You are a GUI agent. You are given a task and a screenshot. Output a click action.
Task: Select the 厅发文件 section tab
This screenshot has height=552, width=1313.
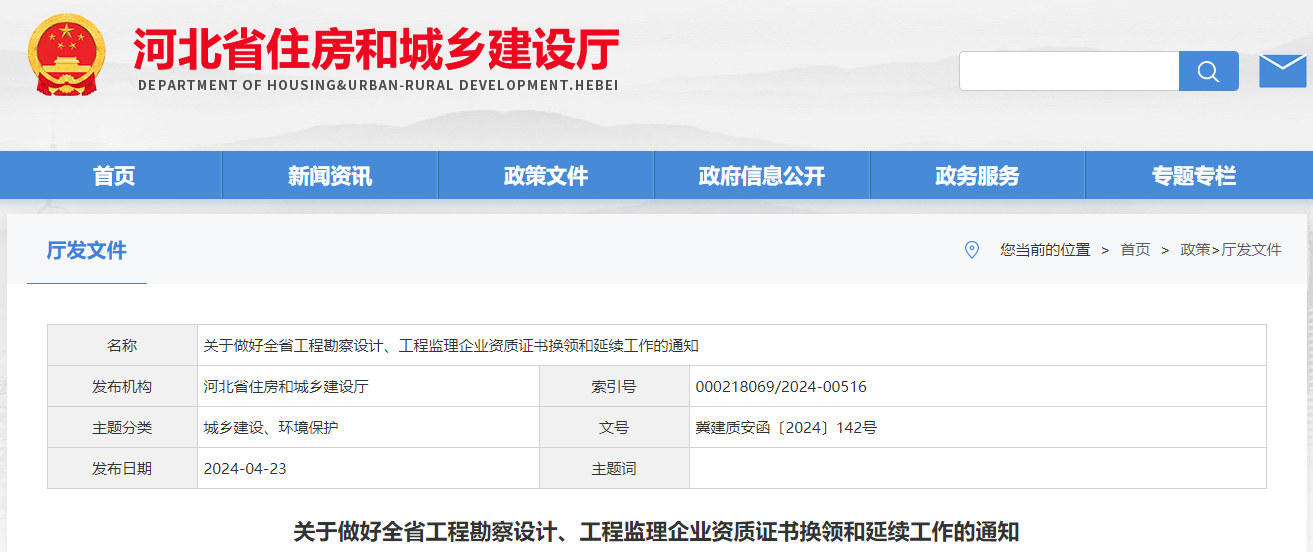pyautogui.click(x=87, y=250)
